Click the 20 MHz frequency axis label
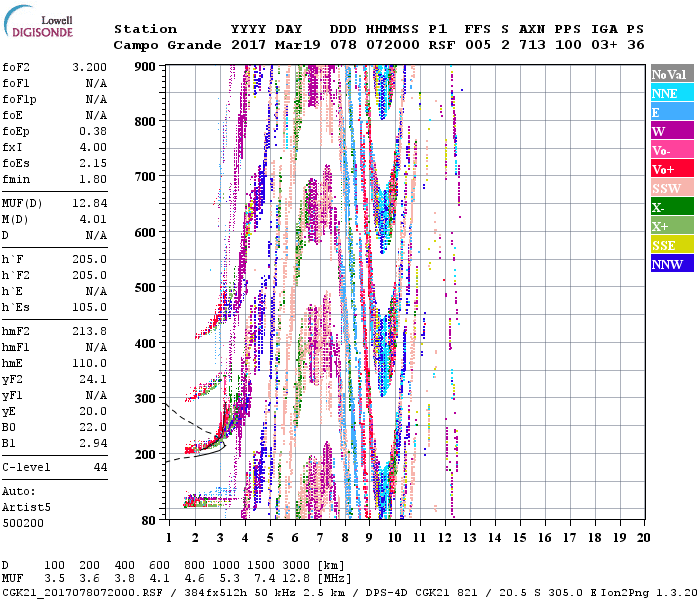This screenshot has width=700, height=600. coord(643,538)
